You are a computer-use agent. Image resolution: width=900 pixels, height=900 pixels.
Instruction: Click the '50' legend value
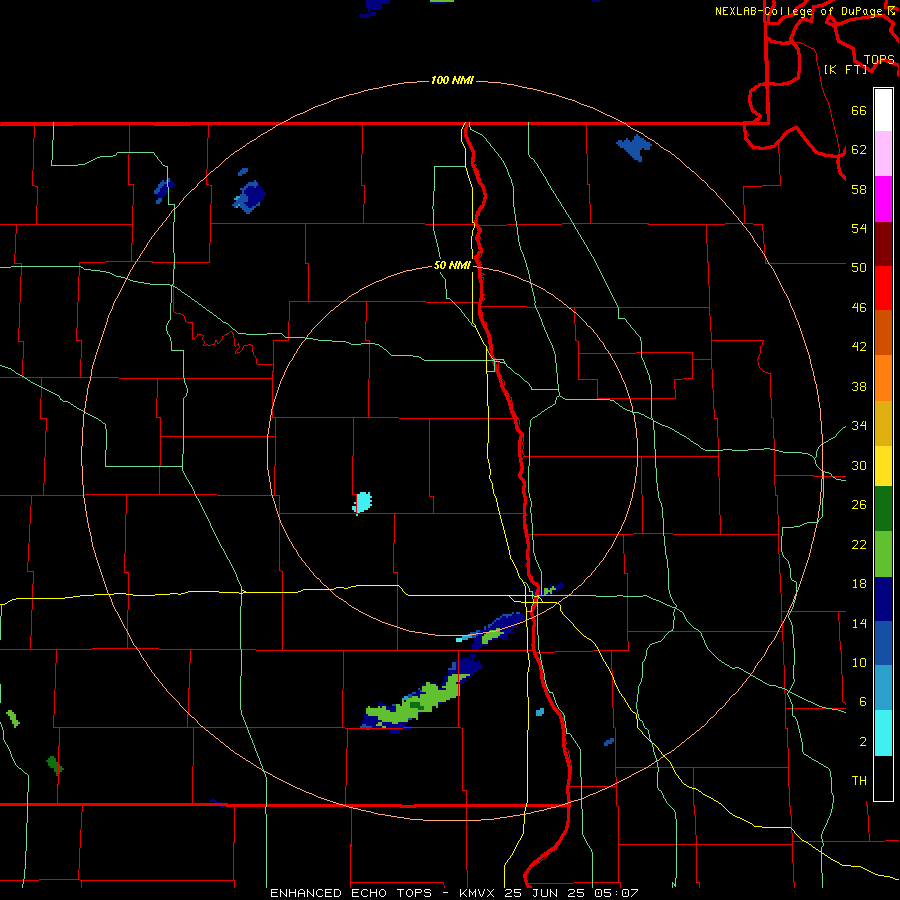pos(859,267)
